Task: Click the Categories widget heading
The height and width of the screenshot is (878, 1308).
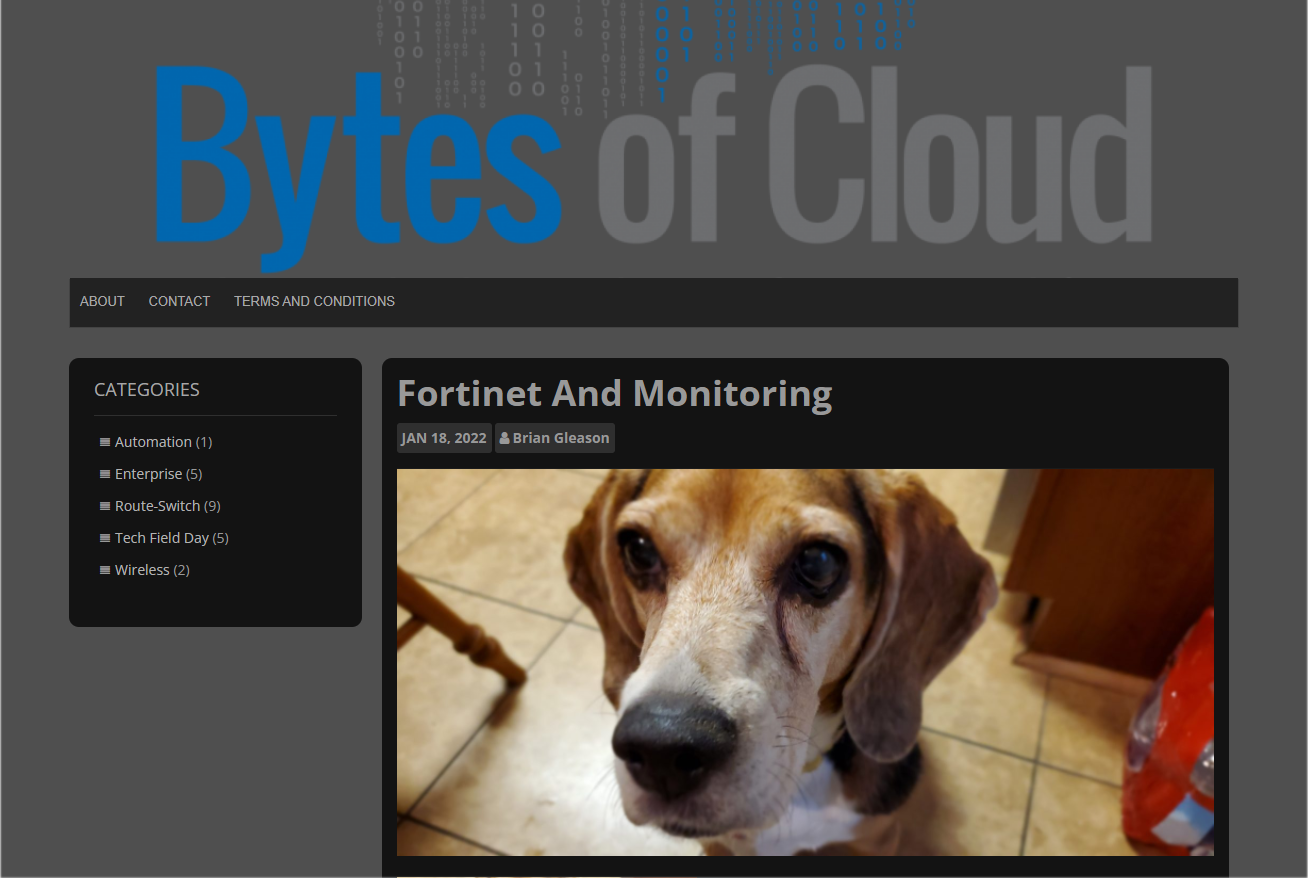Action: click(147, 390)
